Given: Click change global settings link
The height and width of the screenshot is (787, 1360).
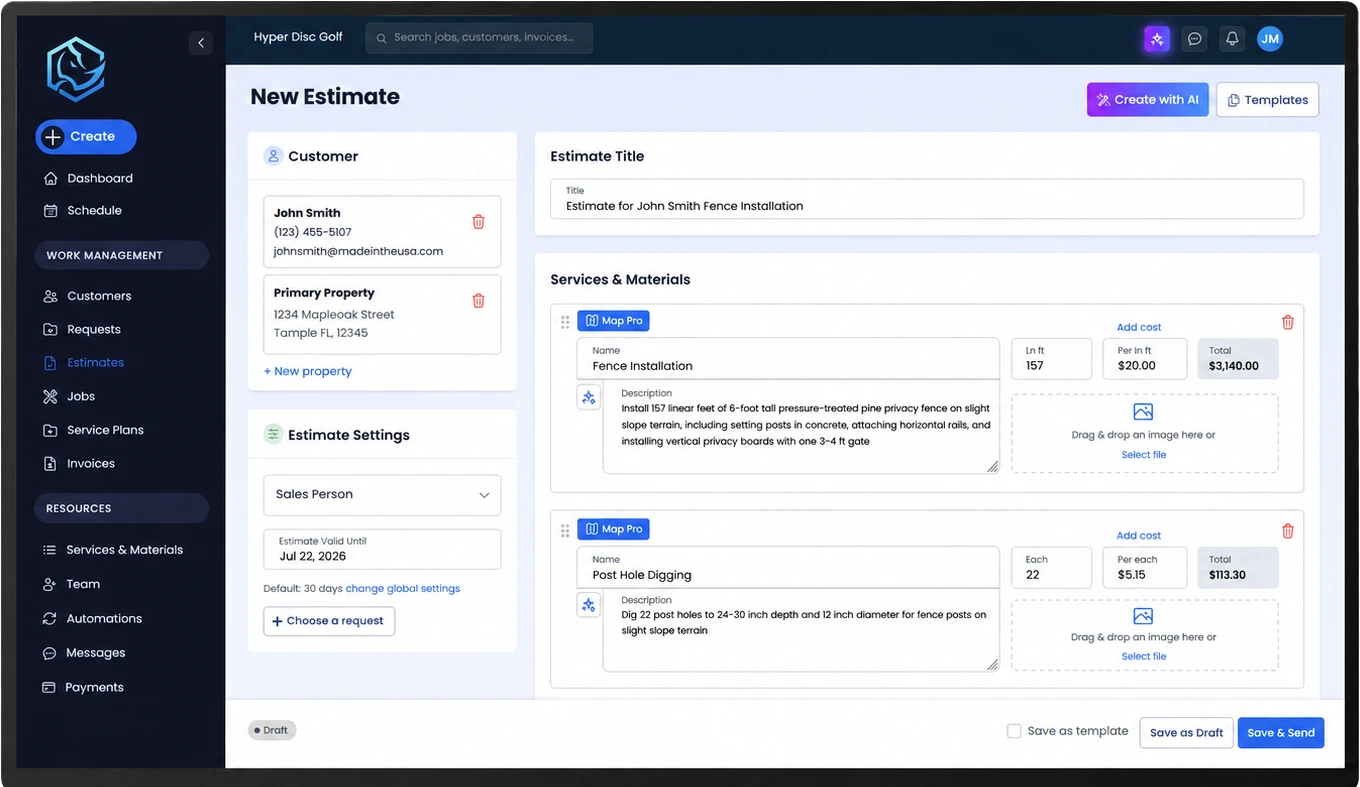Looking at the screenshot, I should (x=403, y=589).
